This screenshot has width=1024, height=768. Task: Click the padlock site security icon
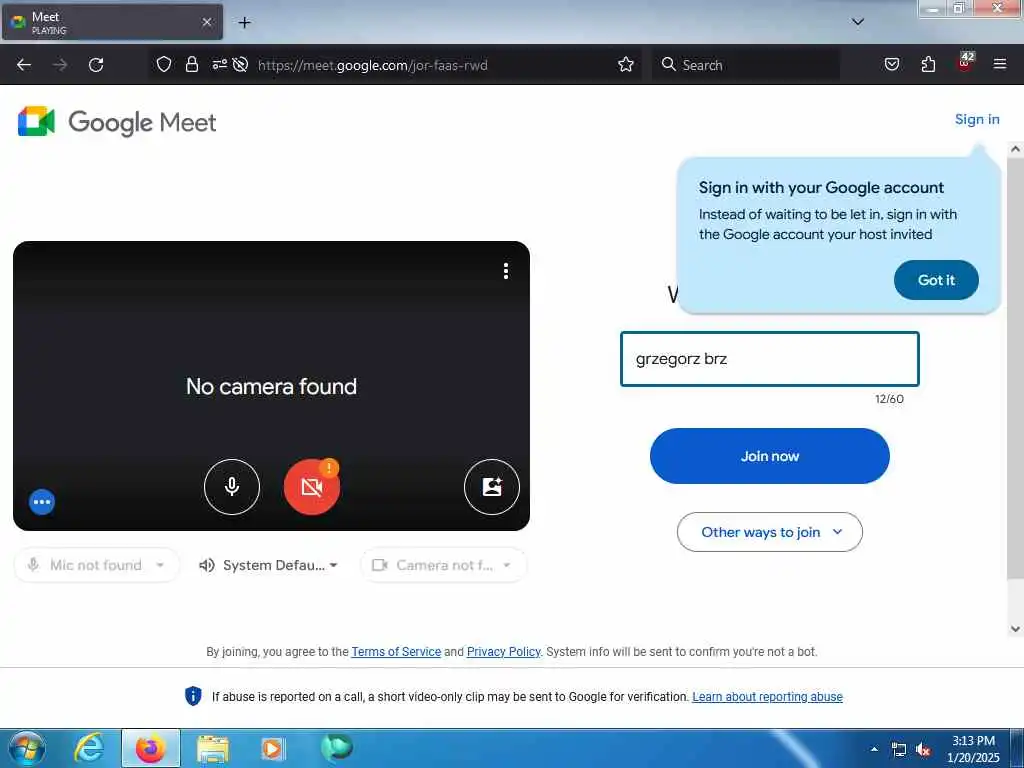point(191,65)
